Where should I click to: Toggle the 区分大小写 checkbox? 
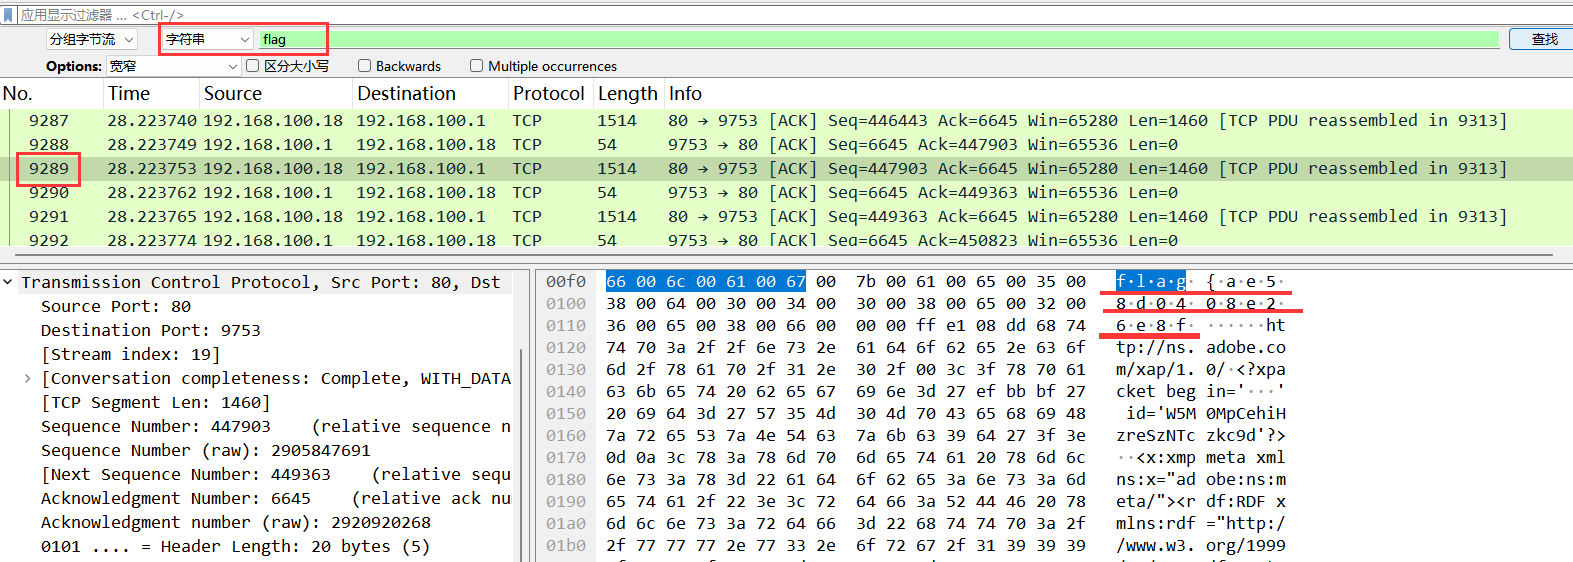(253, 66)
